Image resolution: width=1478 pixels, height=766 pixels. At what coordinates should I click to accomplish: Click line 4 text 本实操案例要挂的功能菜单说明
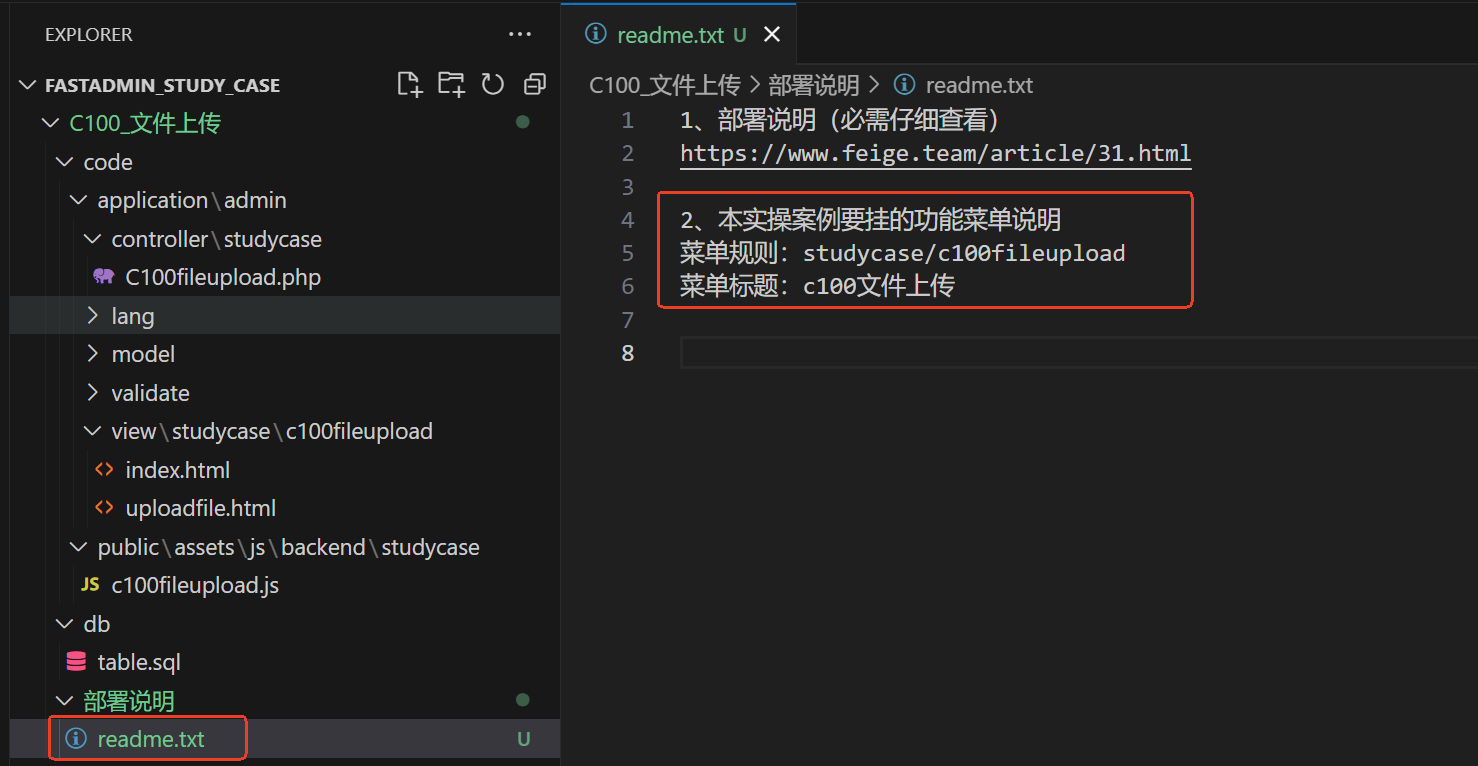(889, 220)
